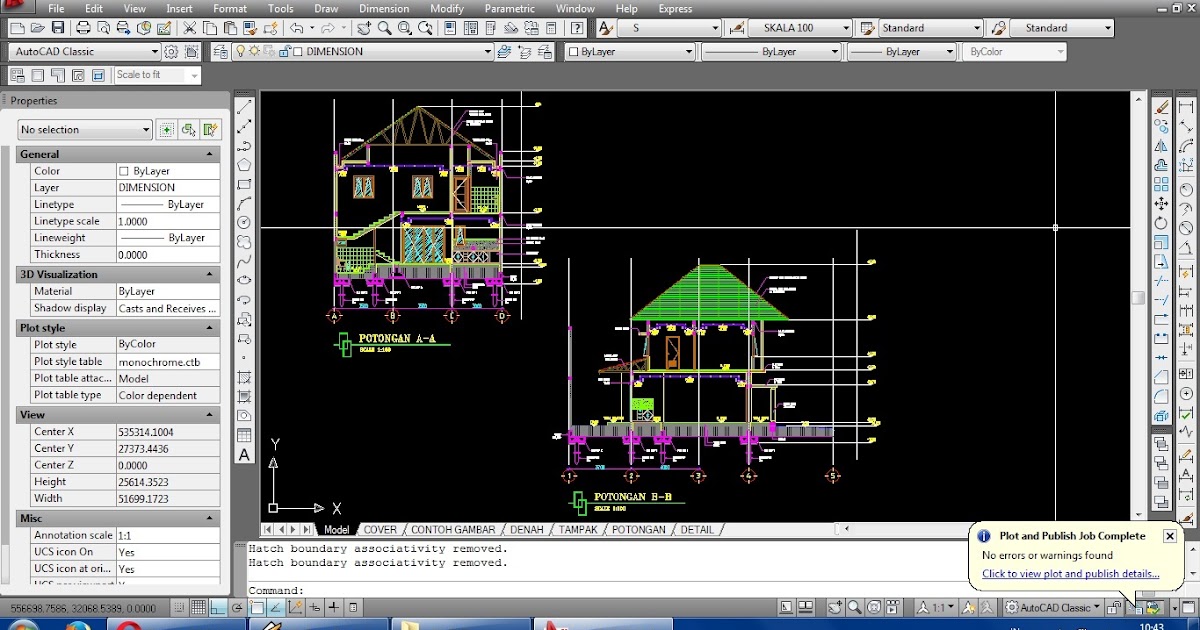Activate the Pan Realtime tool
This screenshot has height=630, width=1200.
coord(364,28)
